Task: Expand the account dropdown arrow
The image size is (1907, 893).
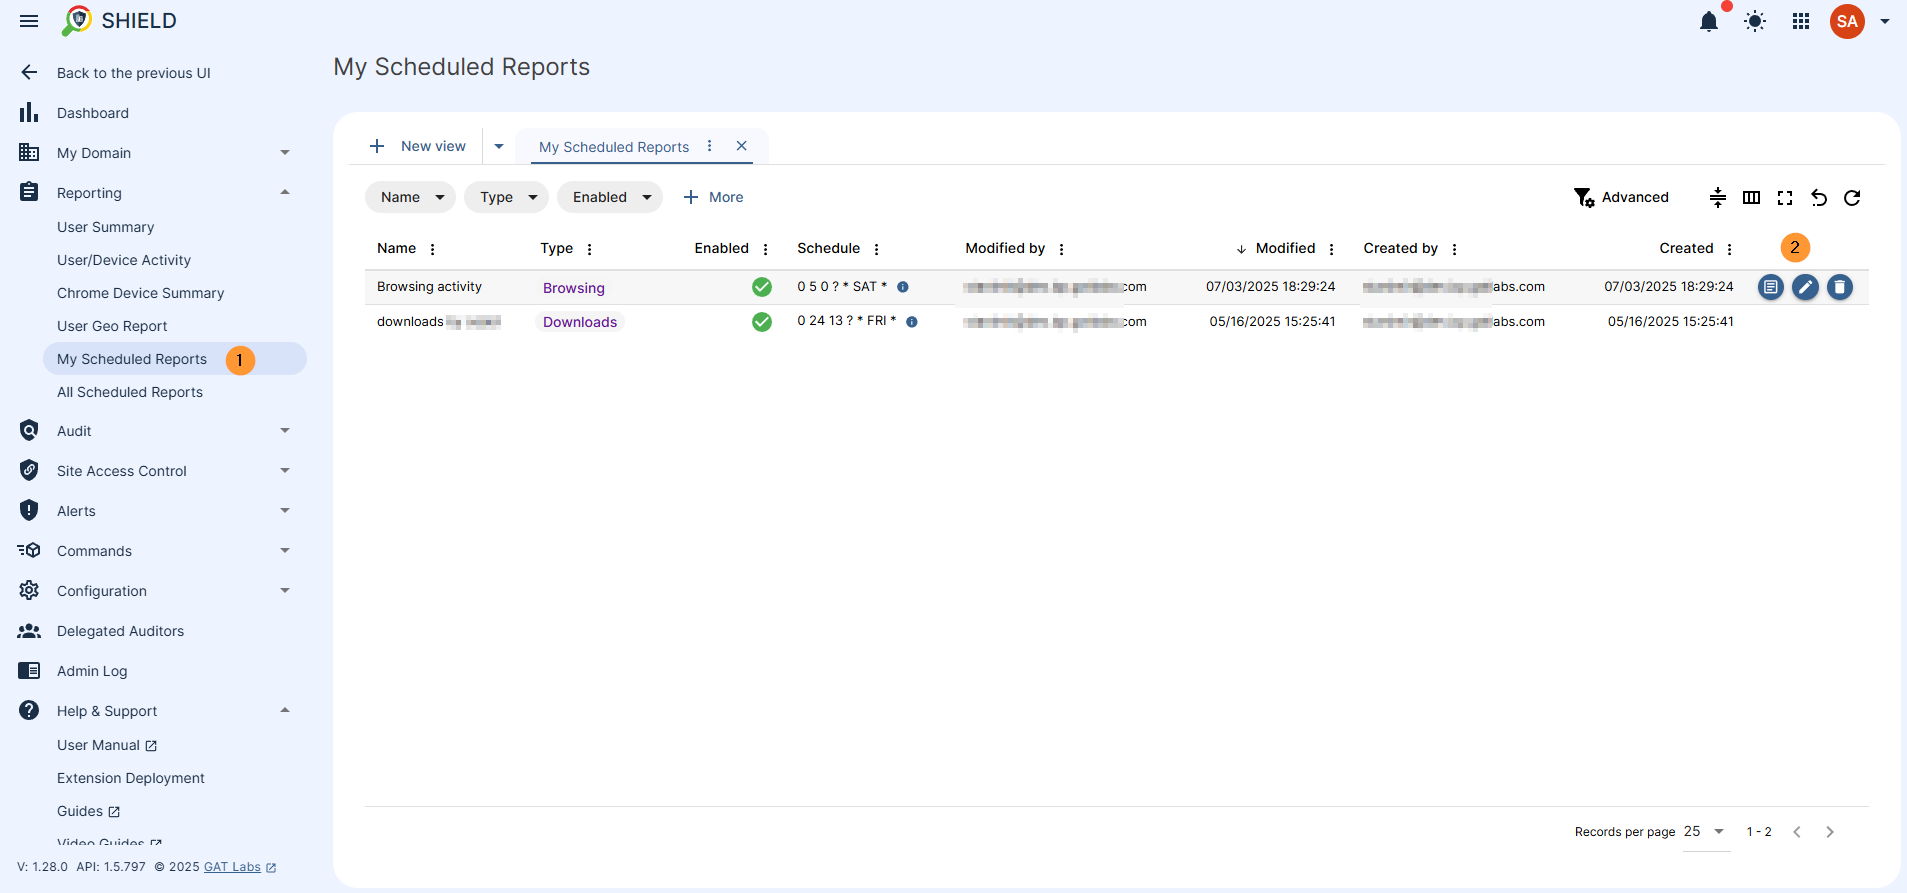Action: [x=1885, y=21]
